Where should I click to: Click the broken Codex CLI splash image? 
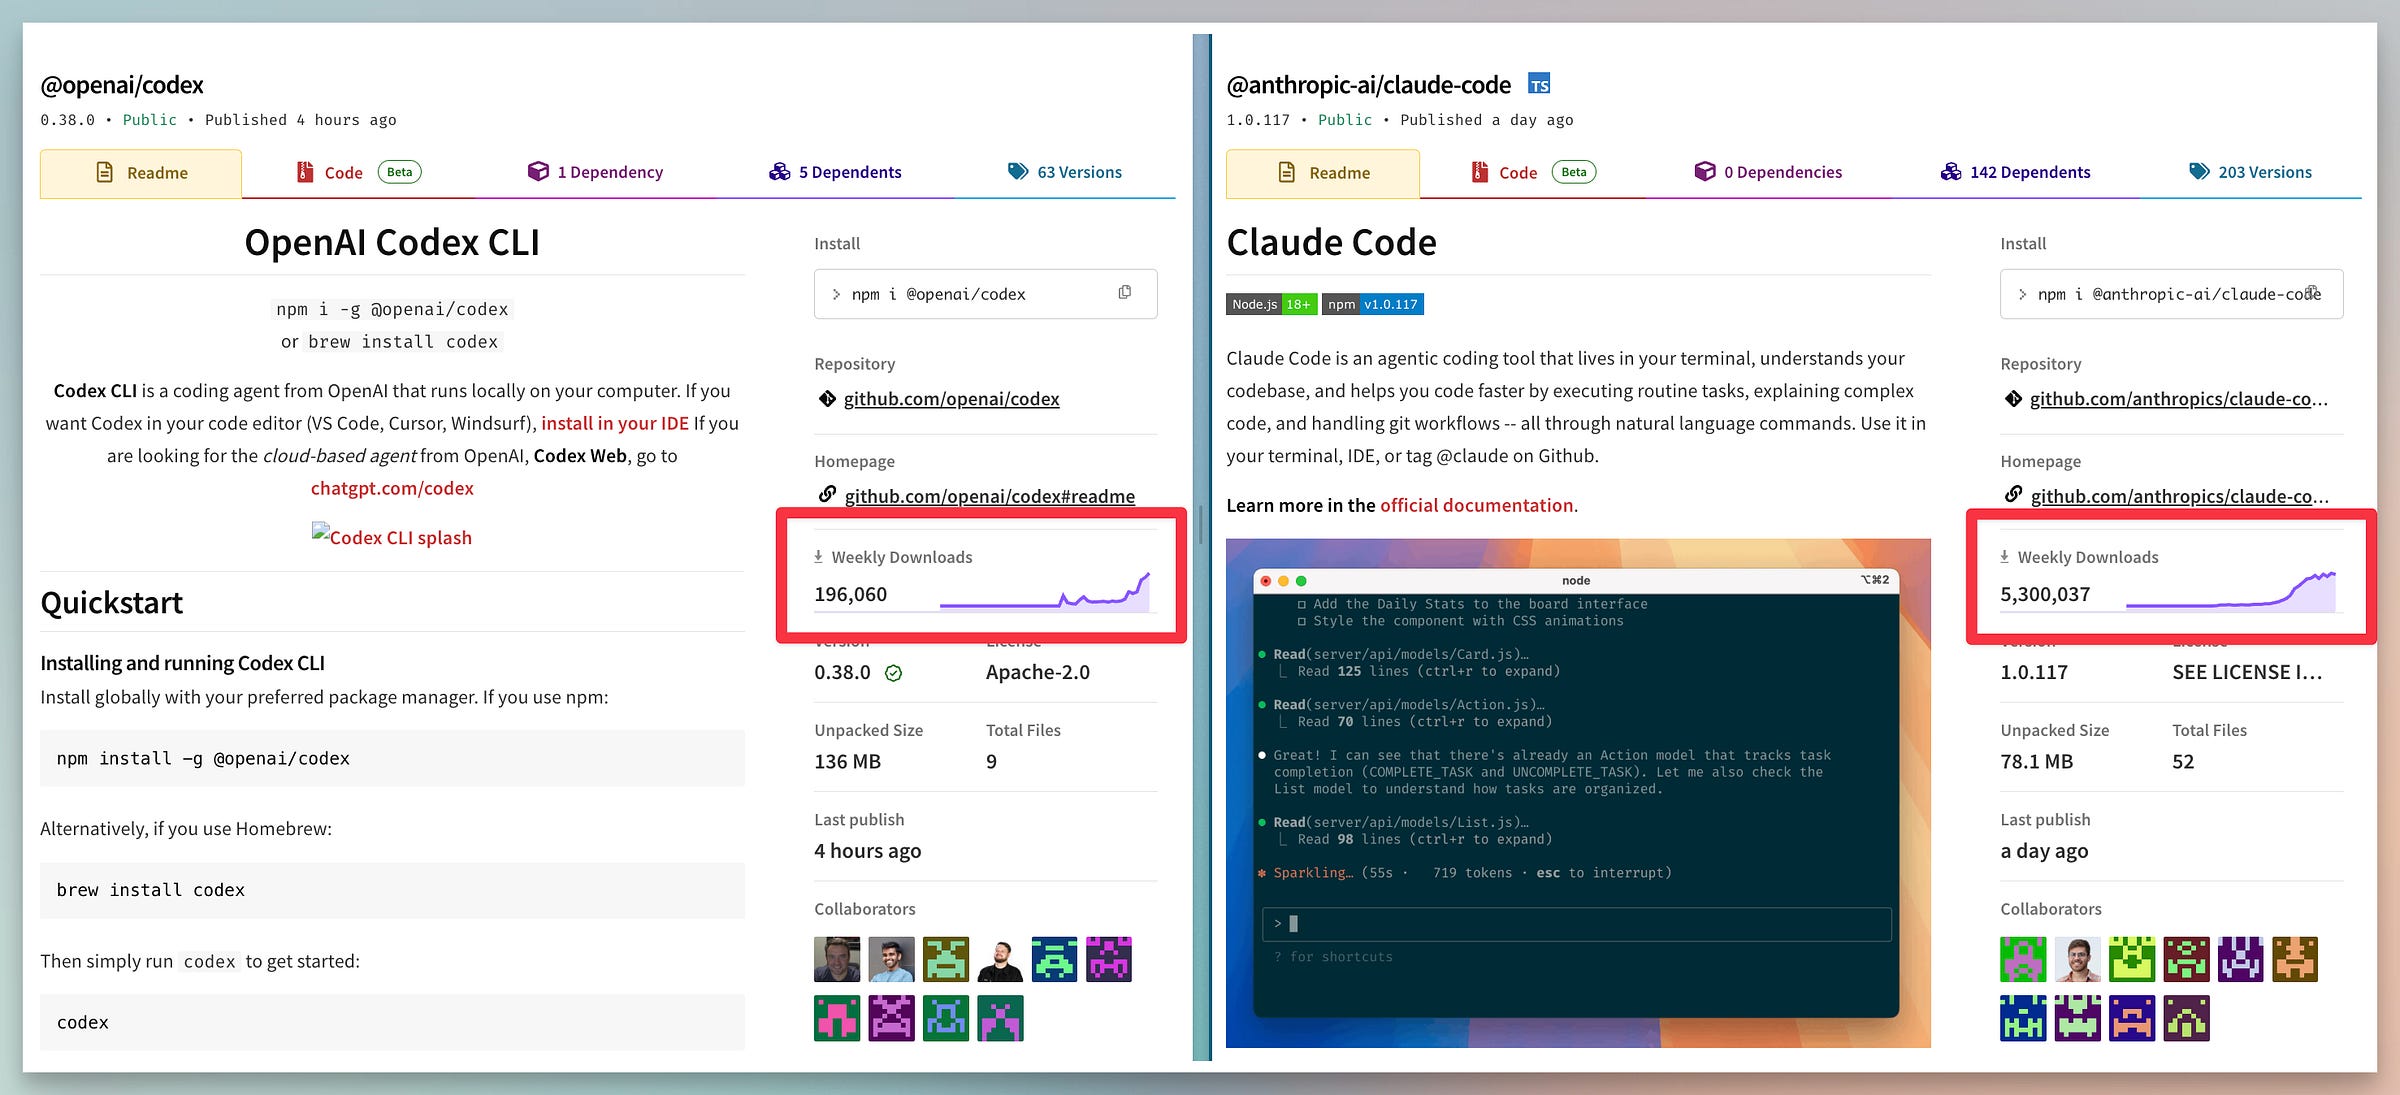(391, 537)
